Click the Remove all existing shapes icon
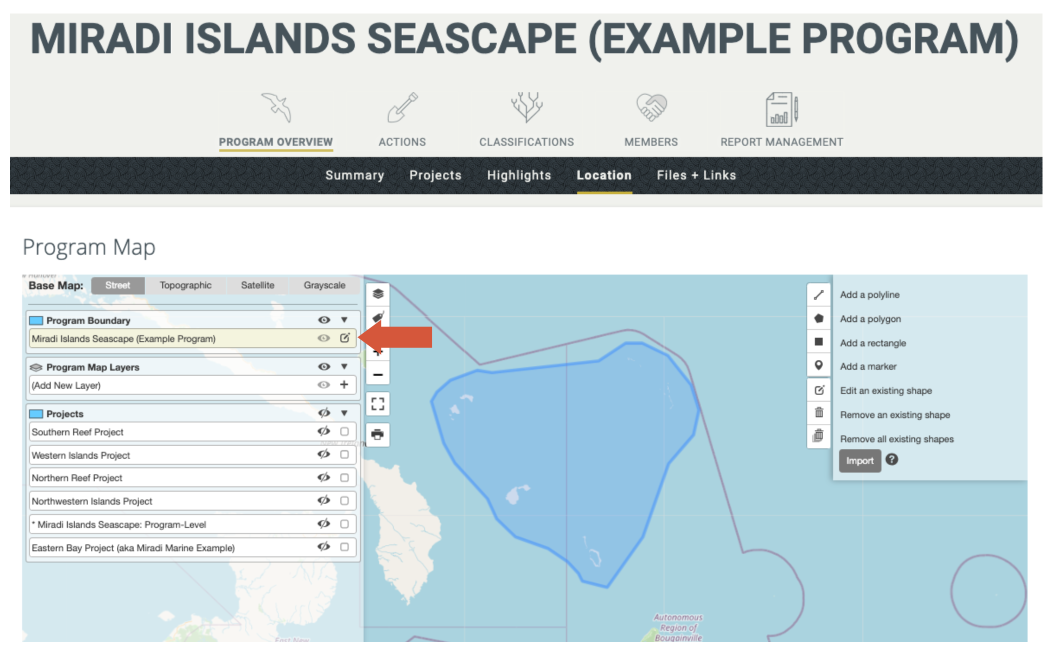 coord(820,438)
